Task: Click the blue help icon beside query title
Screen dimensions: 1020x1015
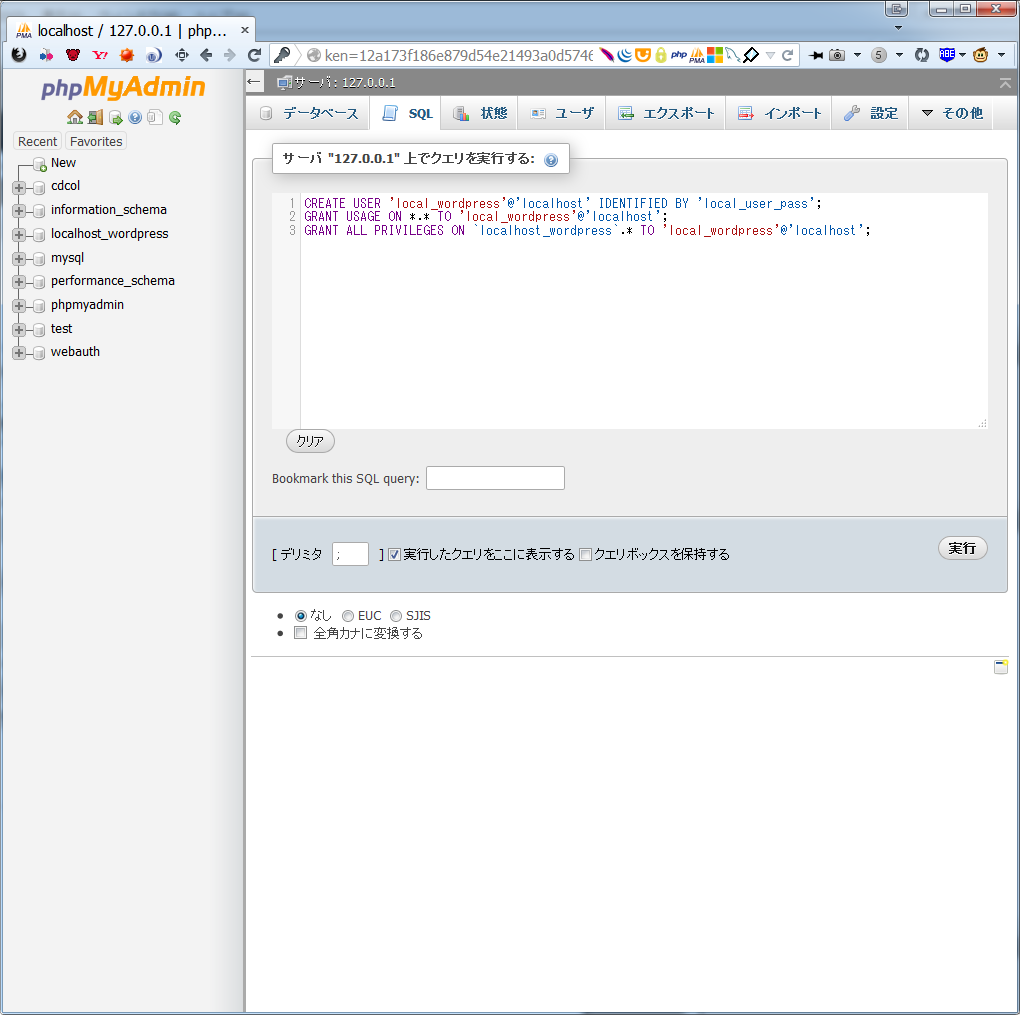Action: click(x=551, y=160)
